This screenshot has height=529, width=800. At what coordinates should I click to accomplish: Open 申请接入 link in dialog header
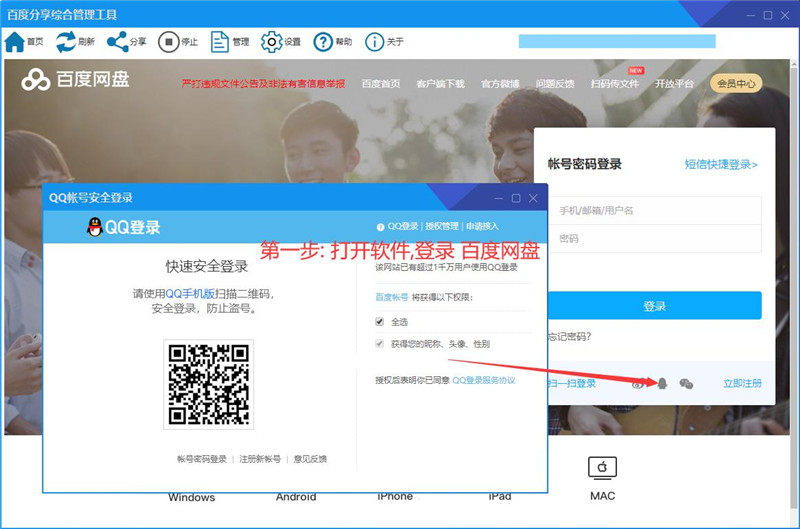482,226
